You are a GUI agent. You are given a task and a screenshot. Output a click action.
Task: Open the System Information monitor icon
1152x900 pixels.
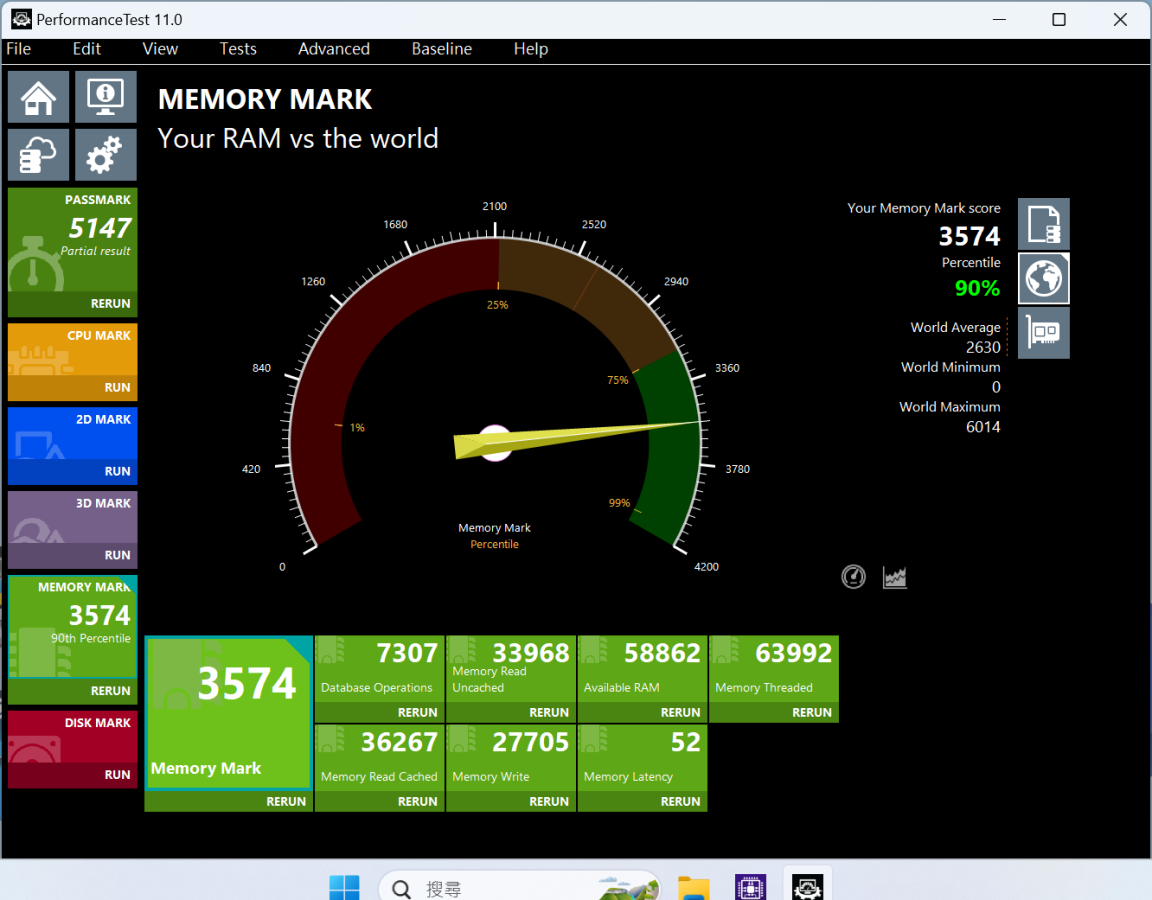pyautogui.click(x=106, y=97)
